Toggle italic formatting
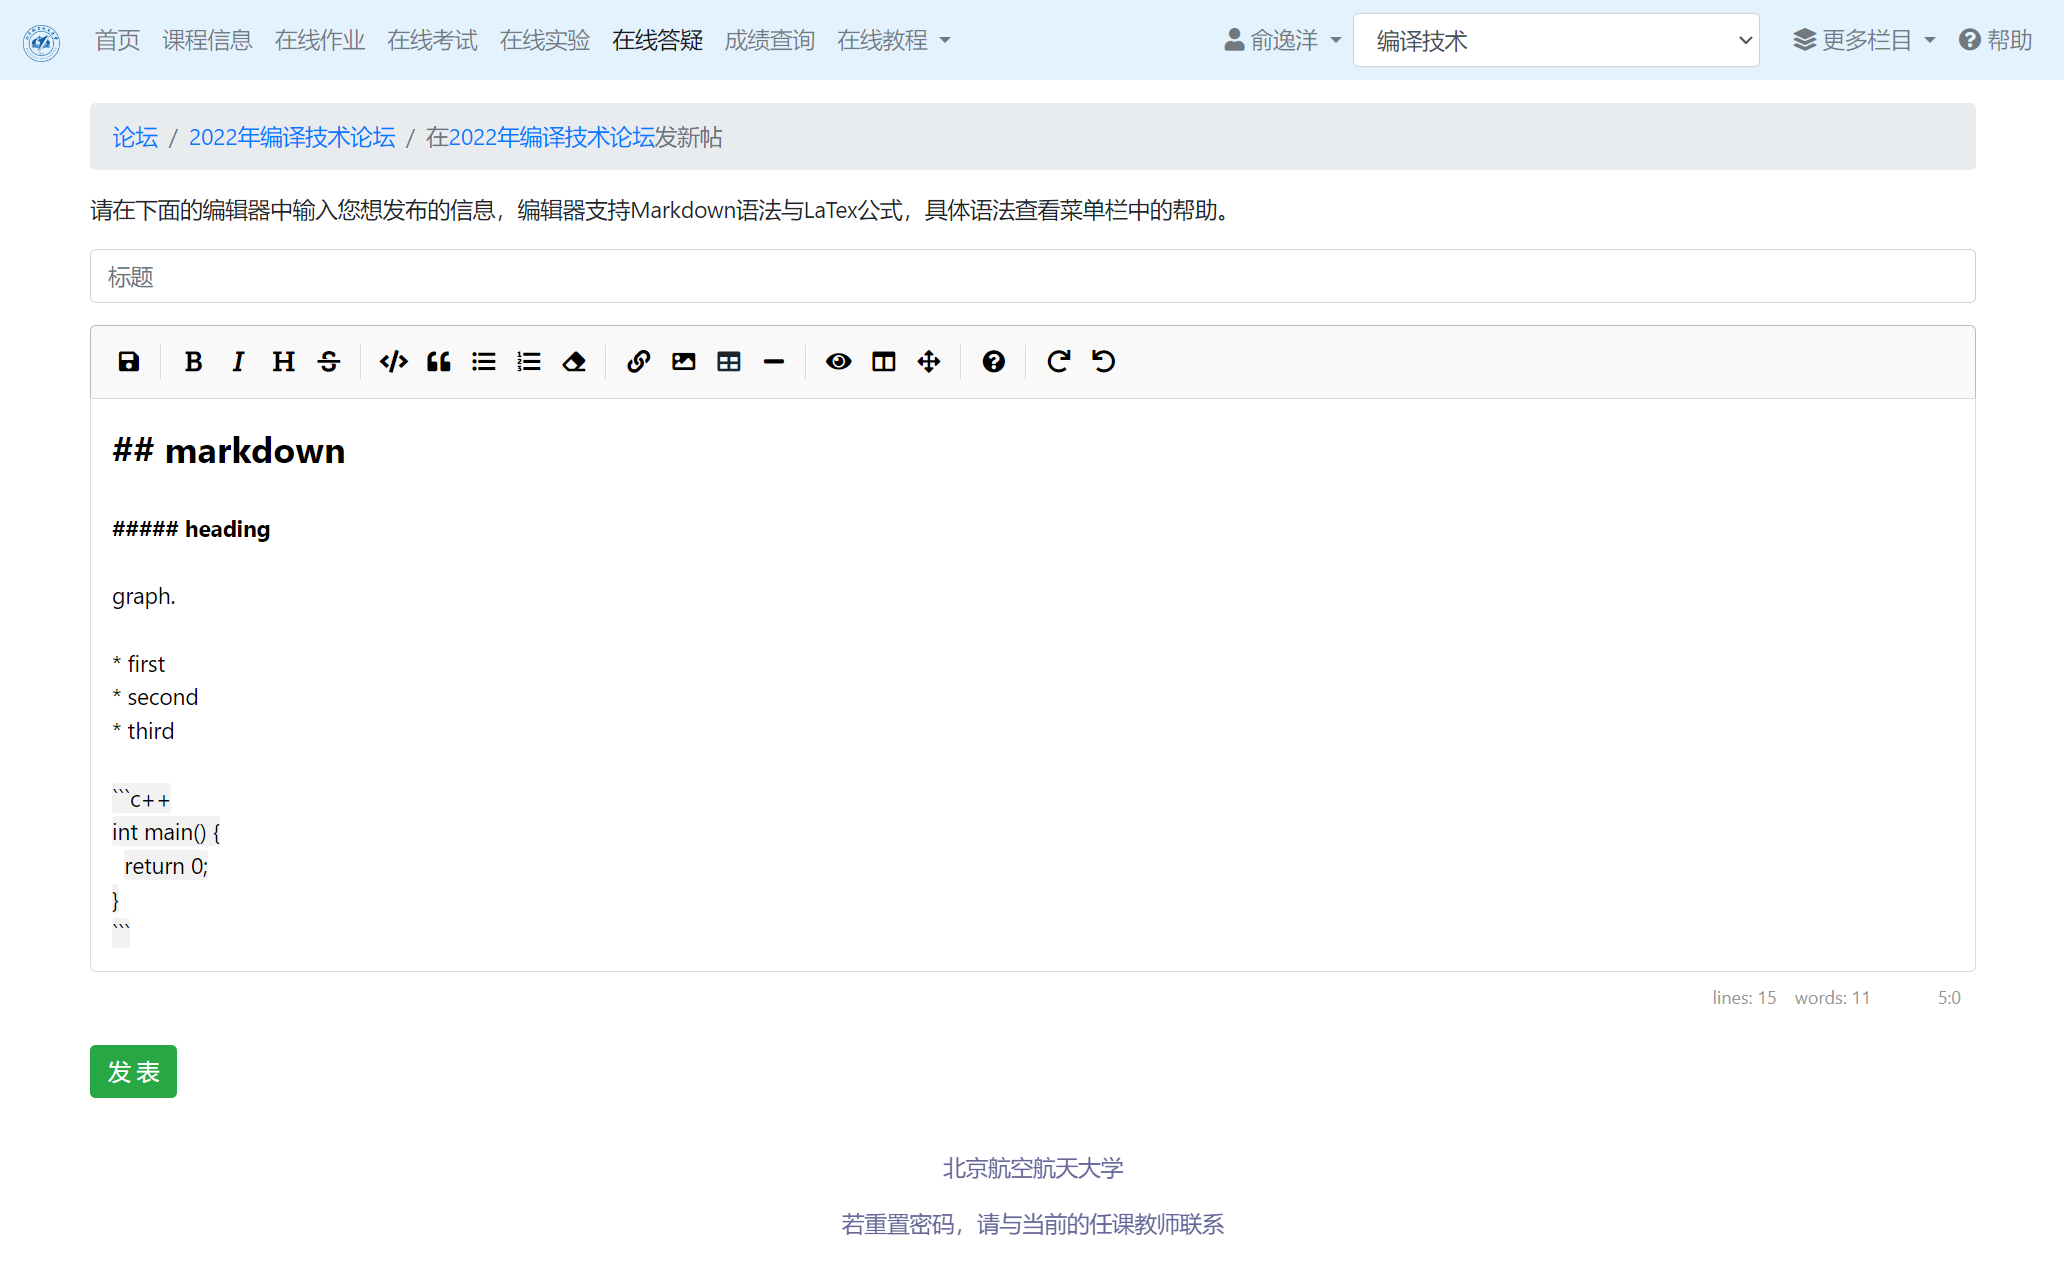Viewport: 2064px width, 1285px height. tap(238, 362)
